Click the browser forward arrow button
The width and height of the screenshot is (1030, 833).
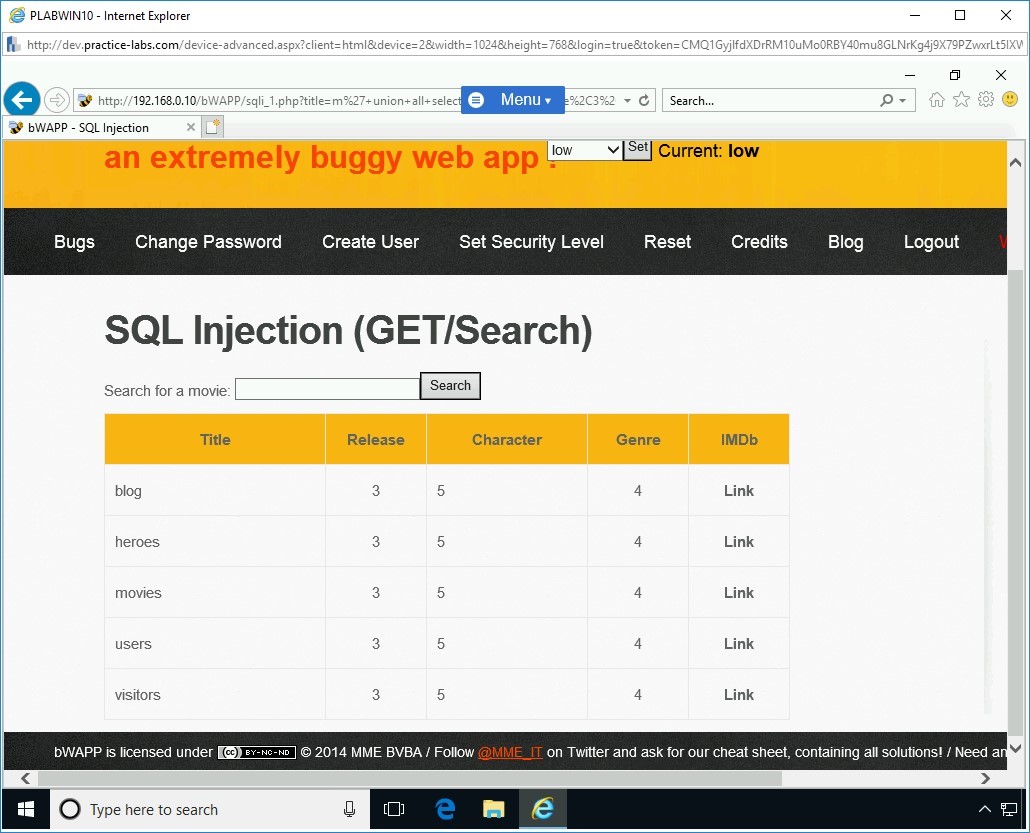pos(57,100)
